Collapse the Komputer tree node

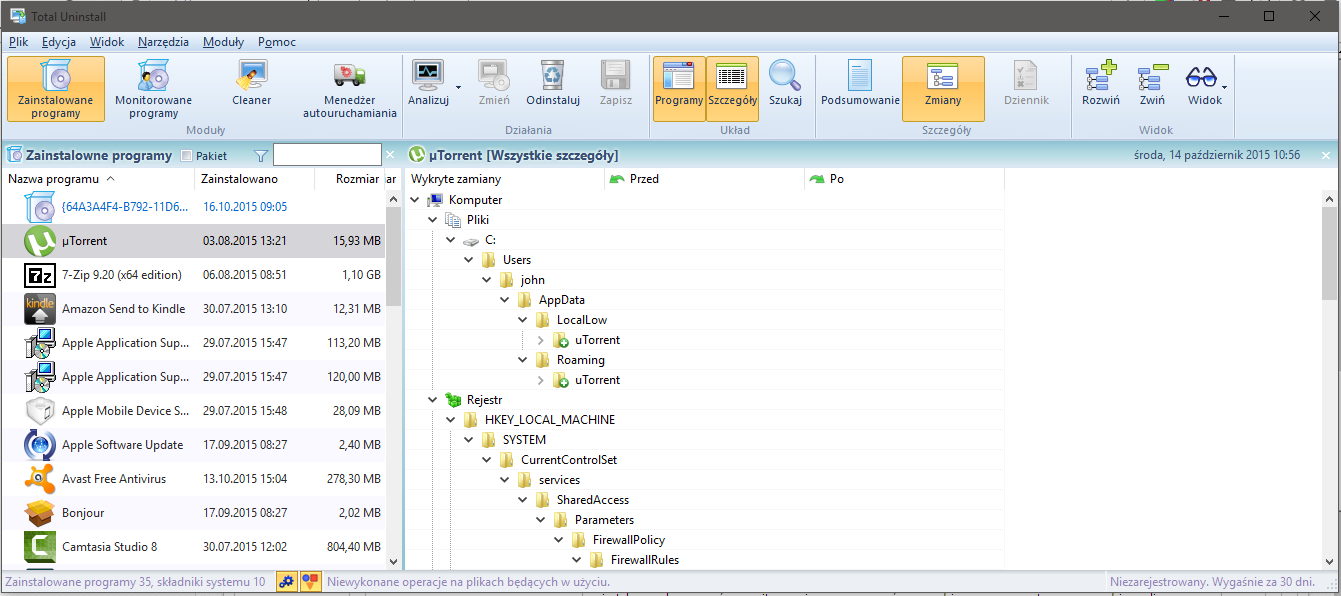[416, 200]
